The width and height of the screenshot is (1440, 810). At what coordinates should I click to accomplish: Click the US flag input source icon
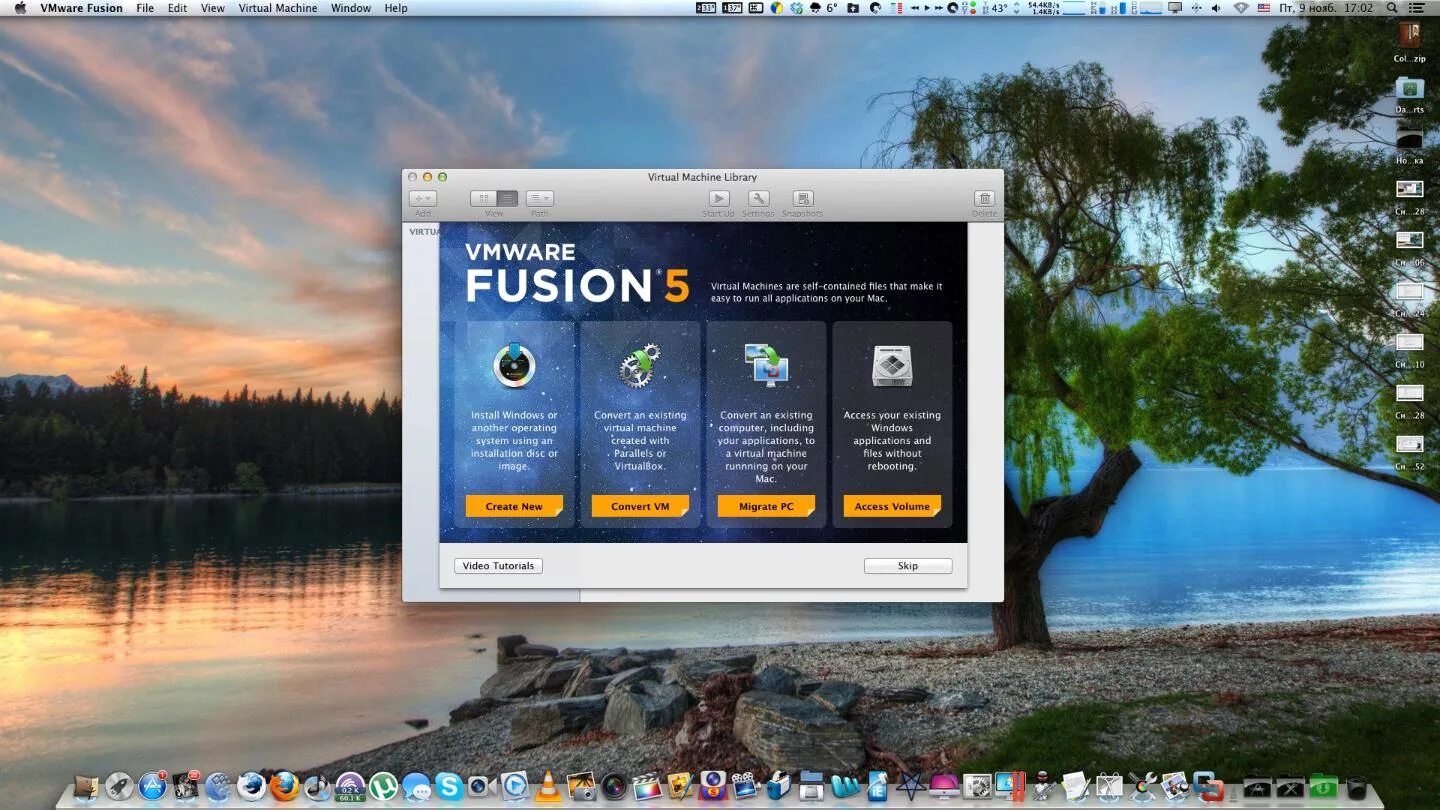pos(1264,8)
